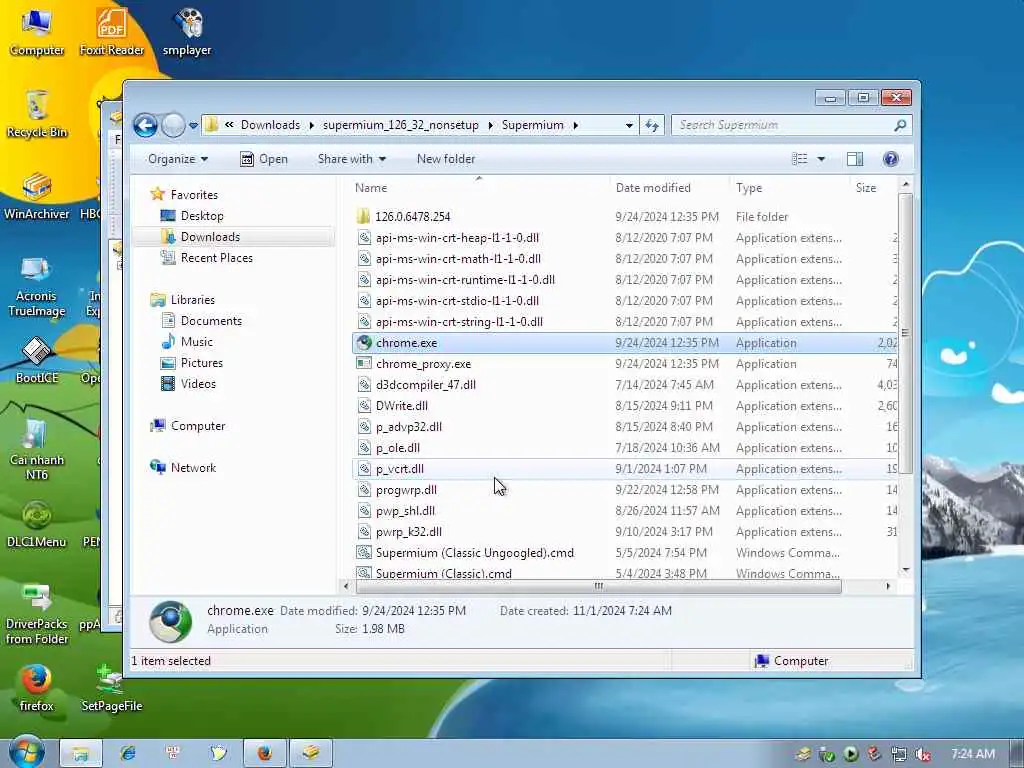The image size is (1024, 768).
Task: Click the Forward navigation arrow button
Action: [x=173, y=125]
